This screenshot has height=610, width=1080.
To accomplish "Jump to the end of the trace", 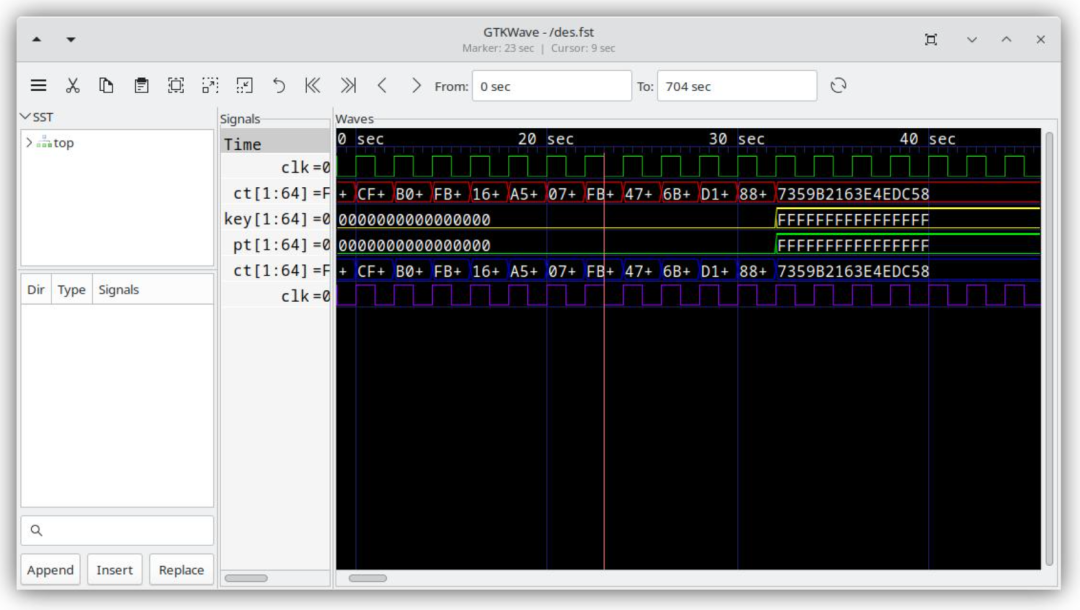I will [348, 86].
